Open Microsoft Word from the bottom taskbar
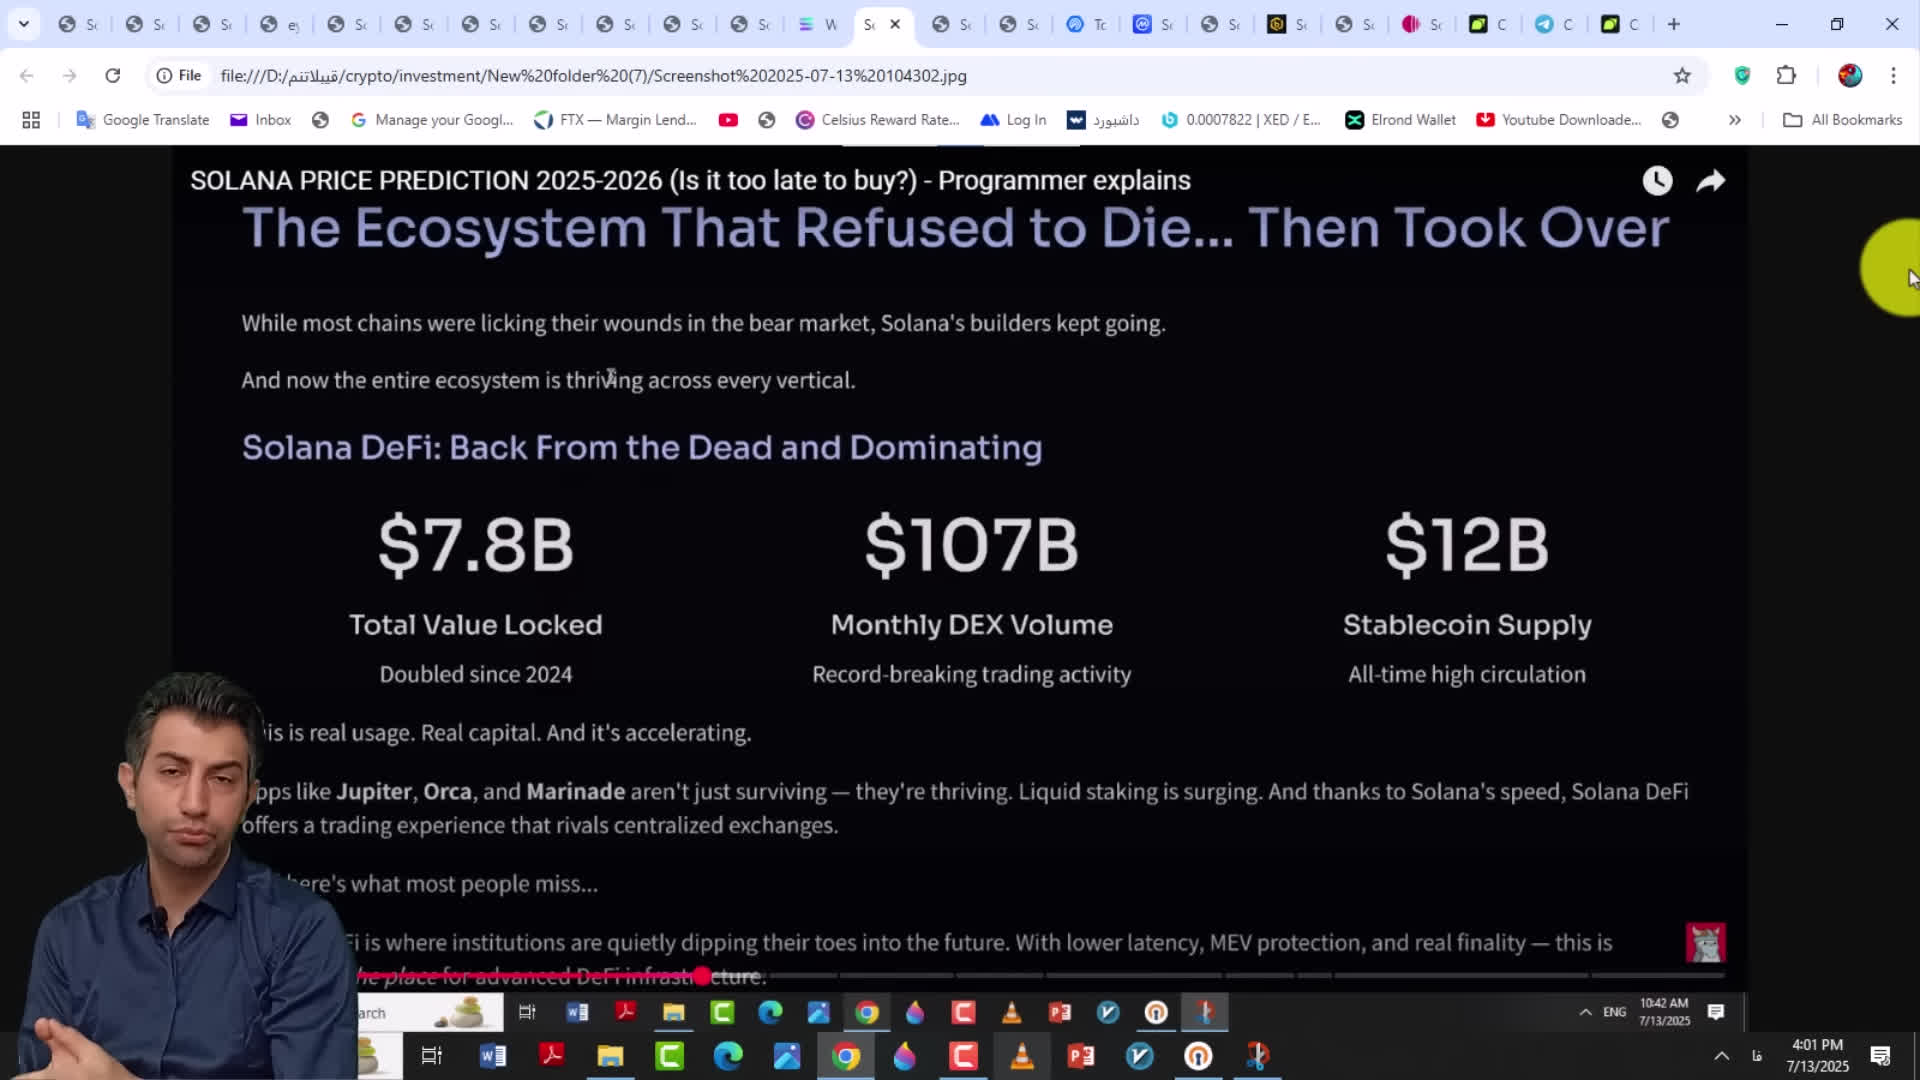The height and width of the screenshot is (1080, 1920). point(493,1056)
